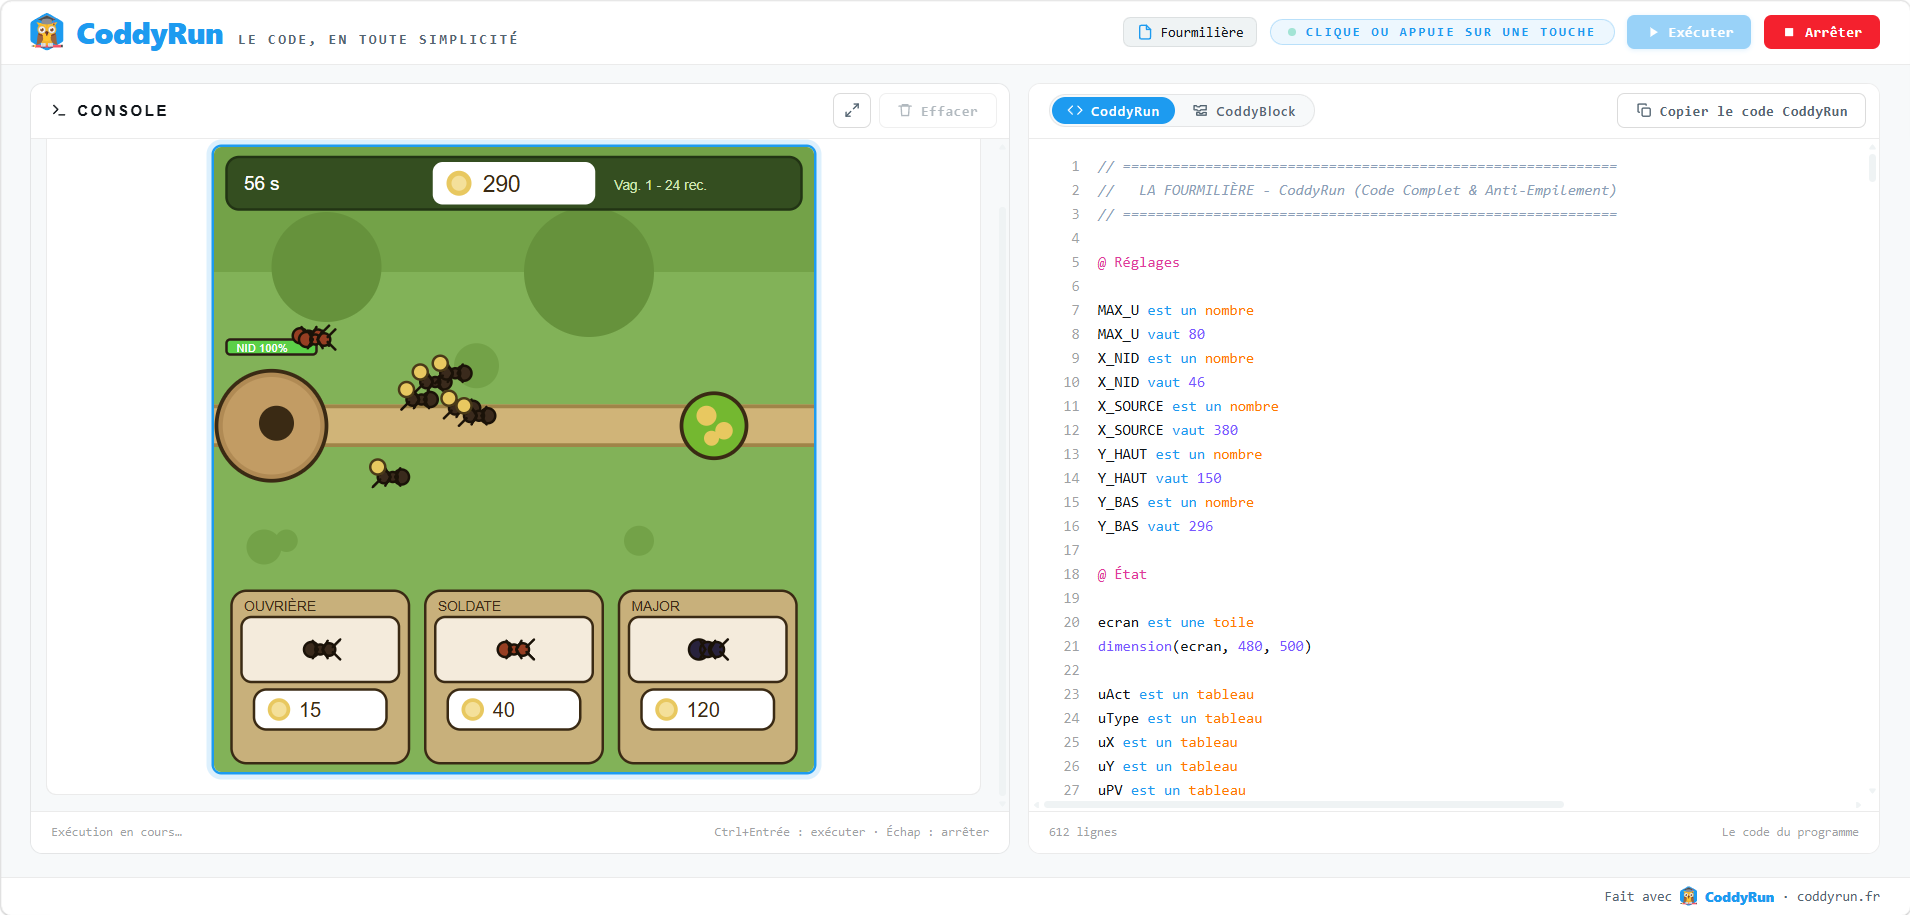Image resolution: width=1910 pixels, height=915 pixels.
Task: Click code line 'MAX_U vaut 80'
Action: [x=1151, y=334]
